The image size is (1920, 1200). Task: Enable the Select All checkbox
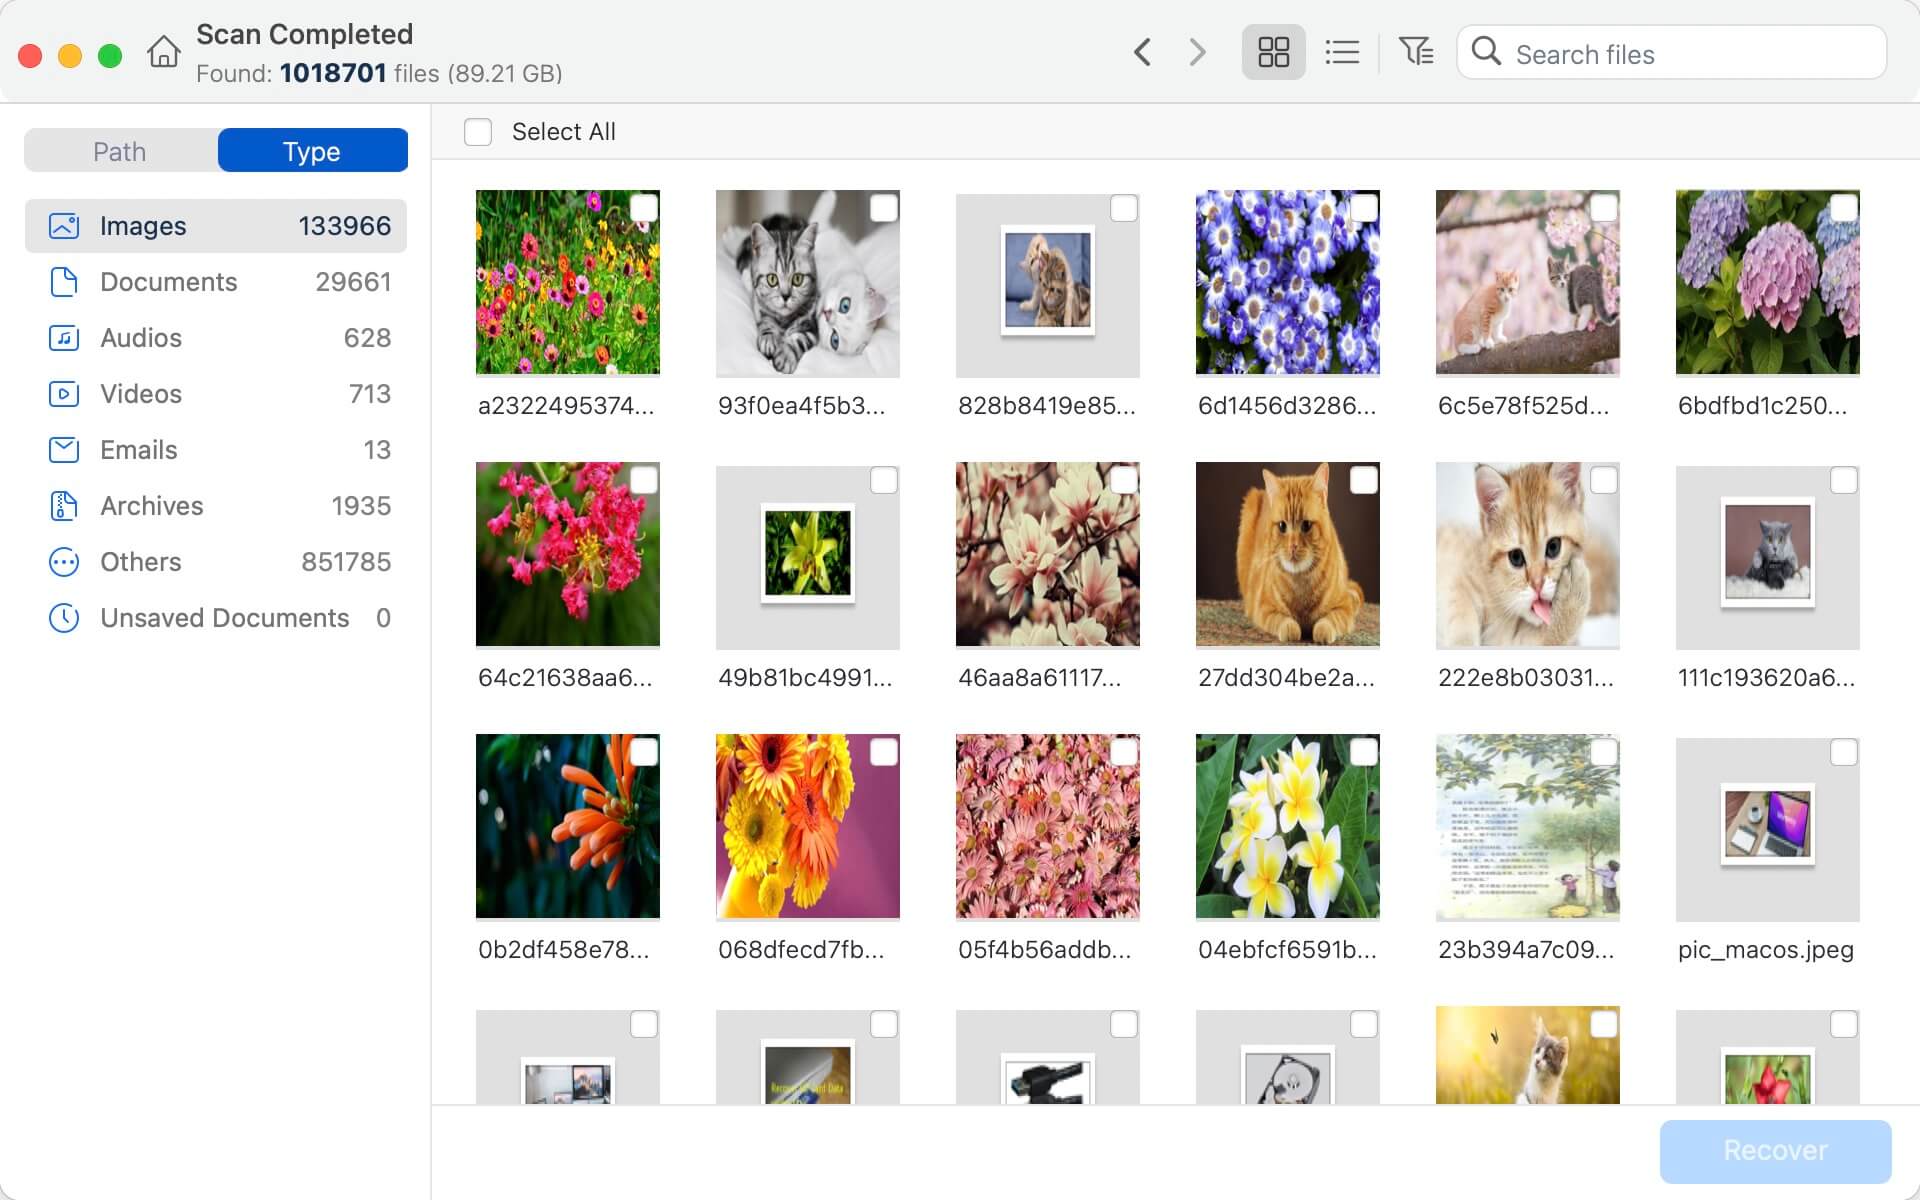pos(478,131)
